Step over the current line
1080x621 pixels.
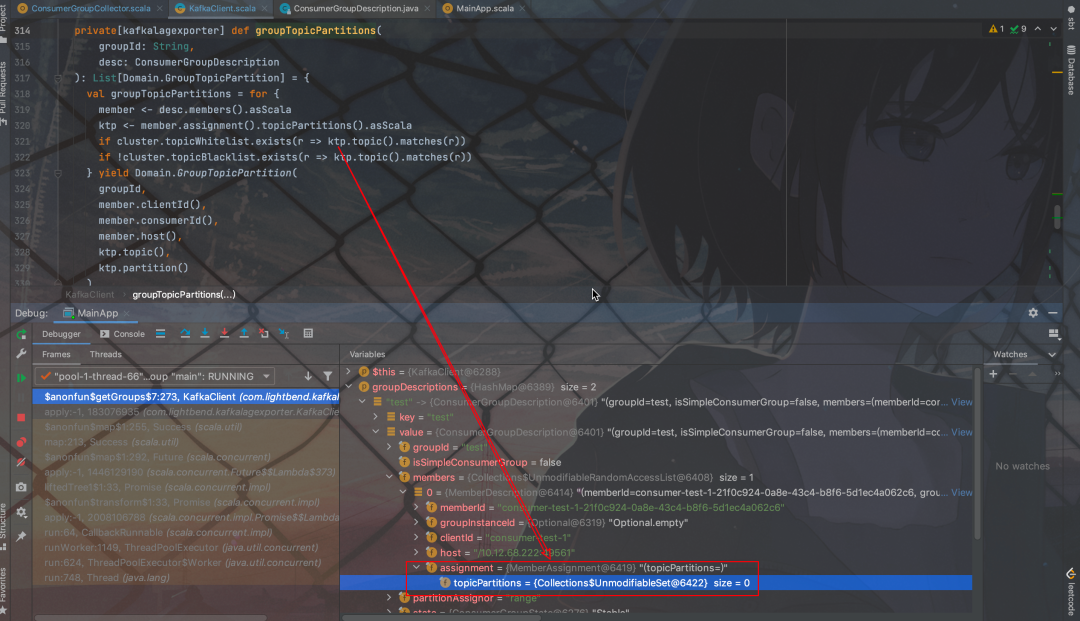tap(186, 333)
